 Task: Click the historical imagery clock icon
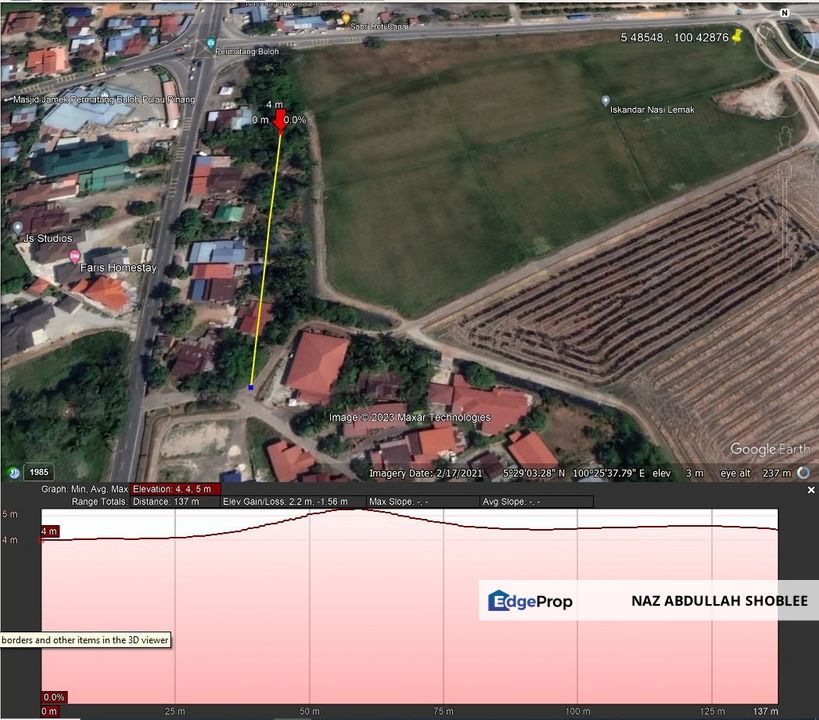(14, 471)
